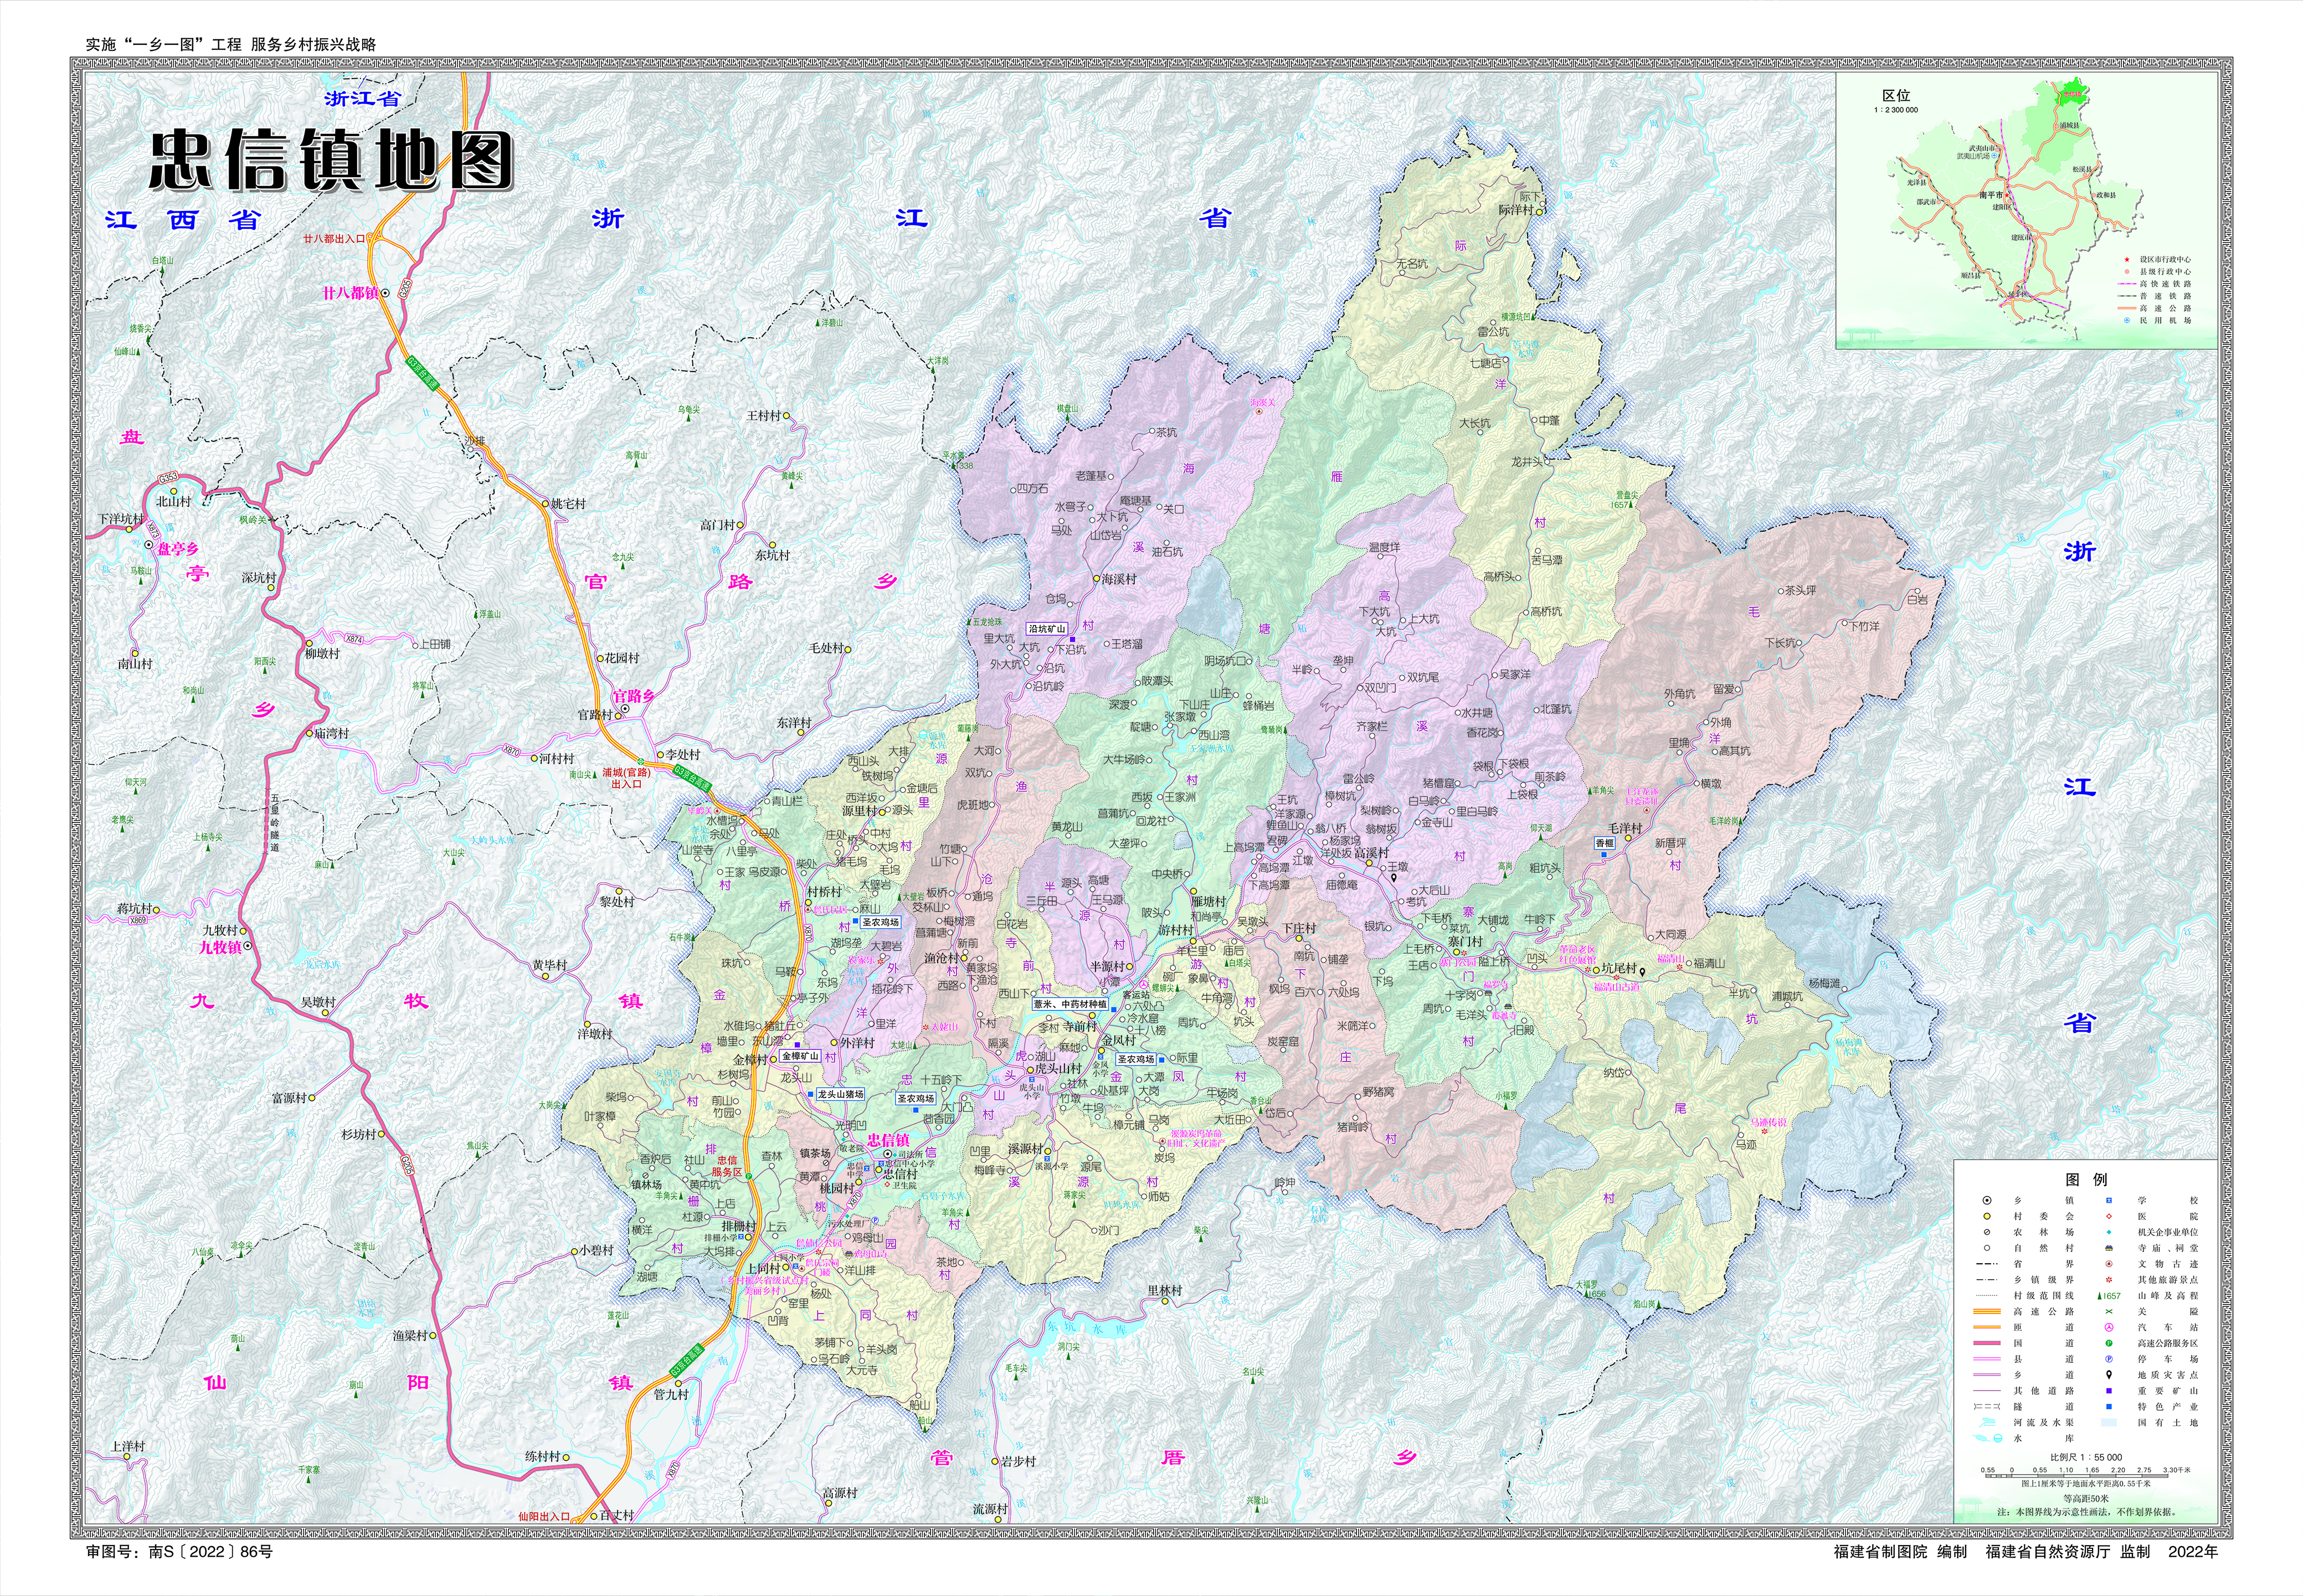Screen dimensions: 2303x1596
Task: Click the 沿坑矿山 boxed mine label
Action: pos(1048,629)
